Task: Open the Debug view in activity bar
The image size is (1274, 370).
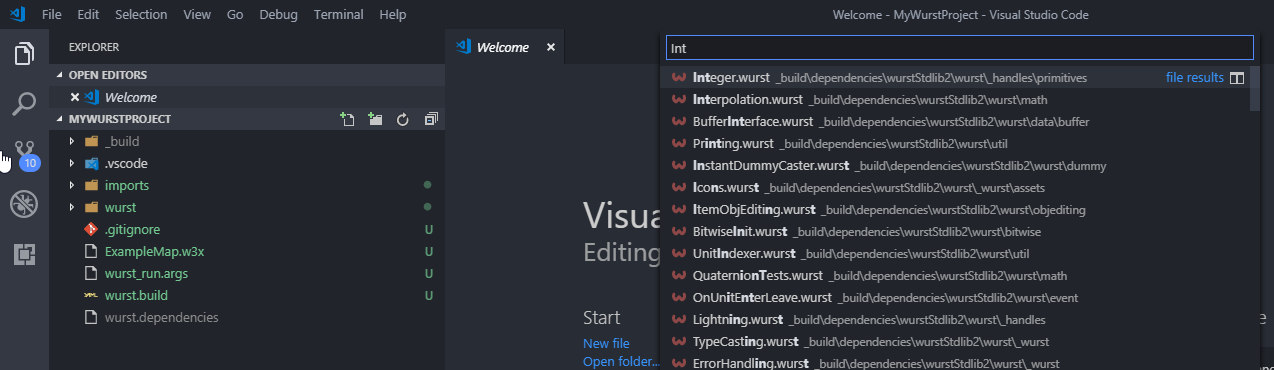Action: point(24,204)
